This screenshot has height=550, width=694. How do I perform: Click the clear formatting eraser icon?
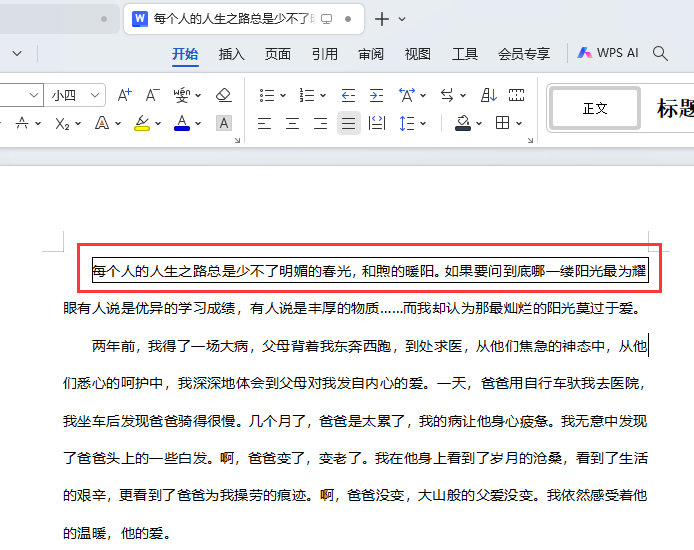224,95
